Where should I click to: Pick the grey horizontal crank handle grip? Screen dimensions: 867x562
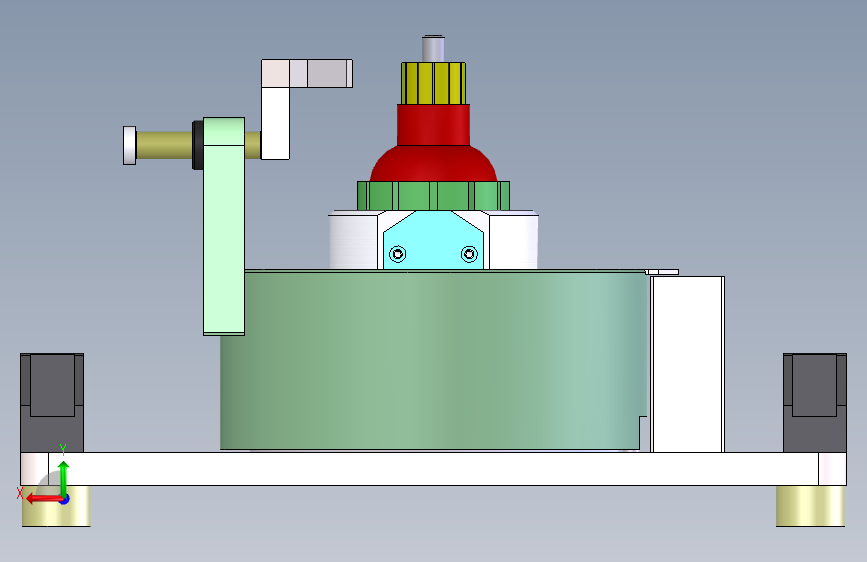point(330,74)
